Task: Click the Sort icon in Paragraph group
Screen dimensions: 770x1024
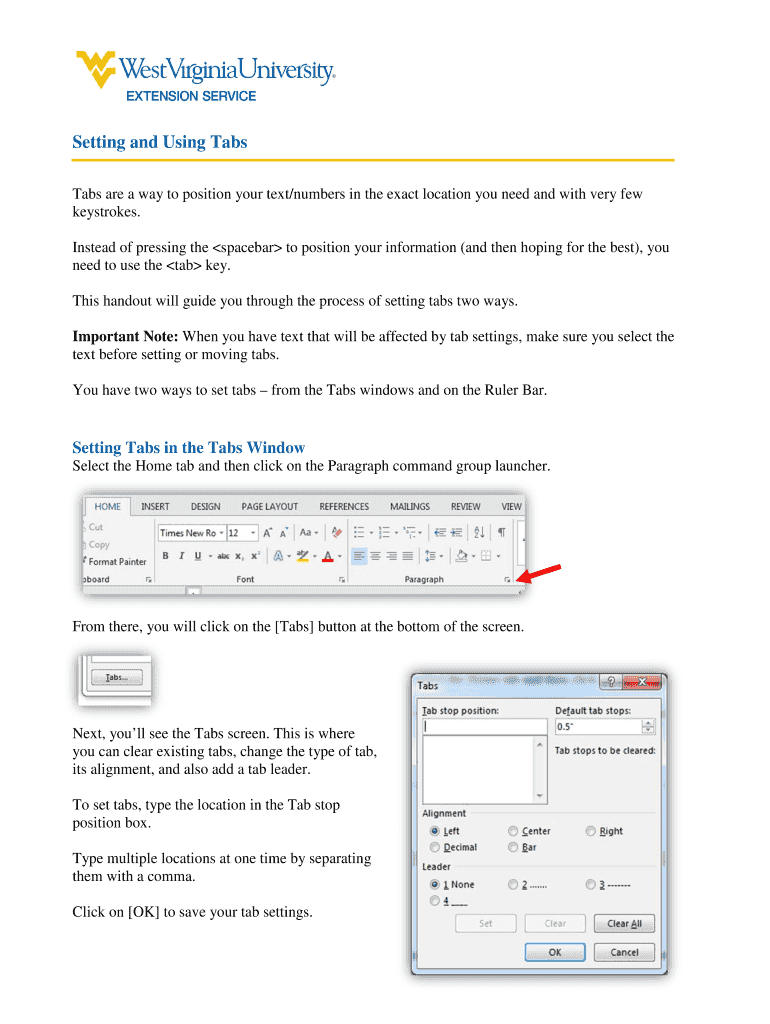Action: pyautogui.click(x=478, y=533)
